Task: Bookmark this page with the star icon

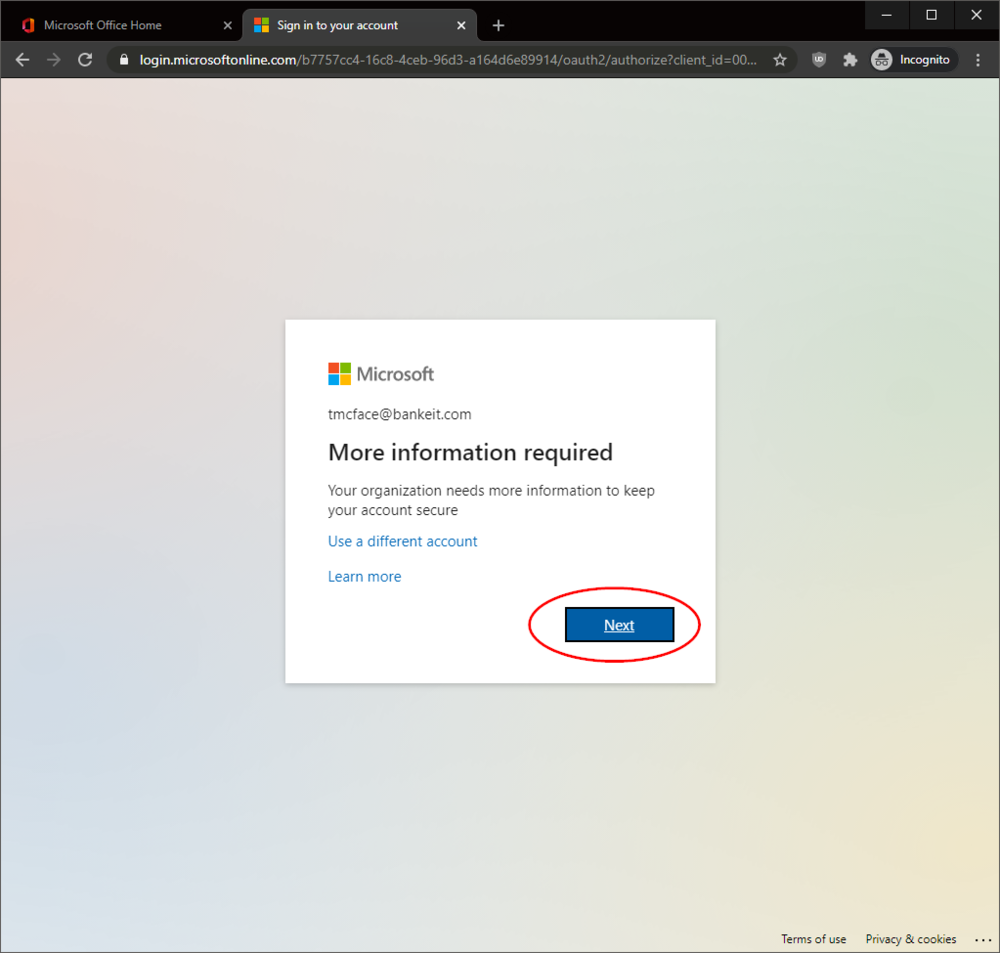Action: 779,60
